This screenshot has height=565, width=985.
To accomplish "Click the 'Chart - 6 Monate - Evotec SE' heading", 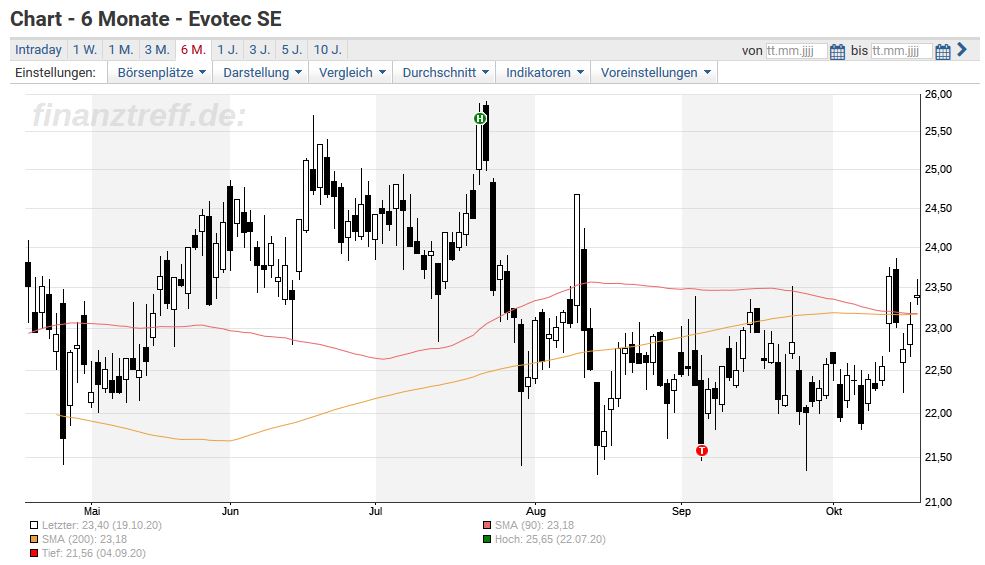I will [146, 19].
